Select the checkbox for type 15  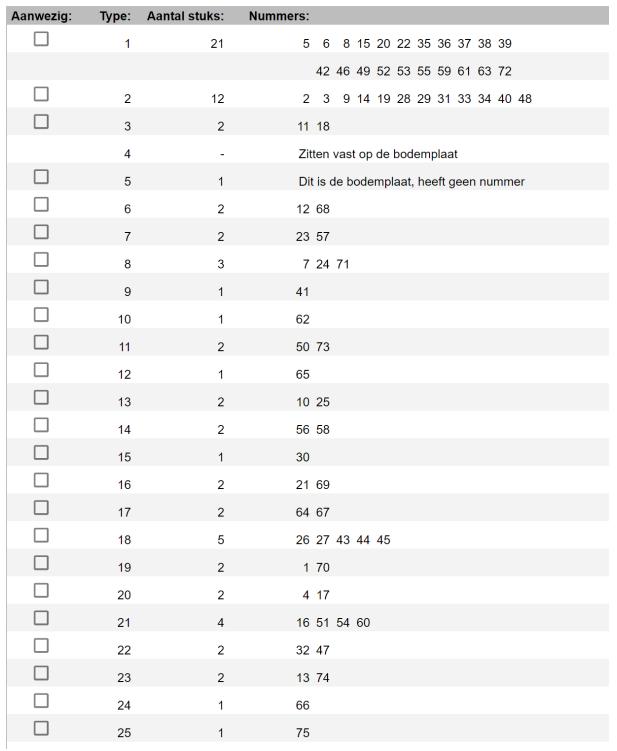pos(41,452)
